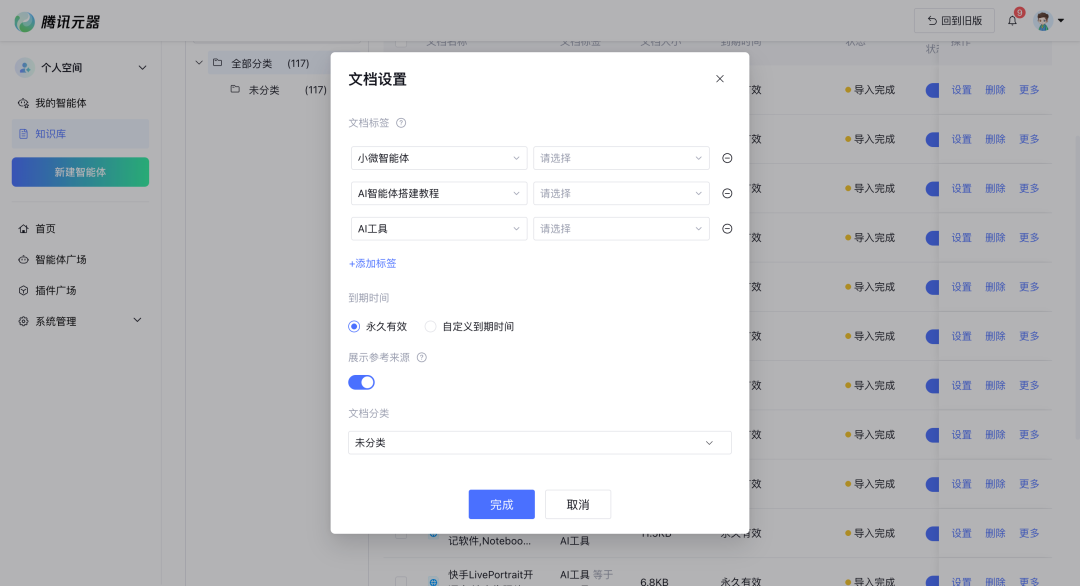Toggle the 展示参考来源 switch

tap(362, 382)
